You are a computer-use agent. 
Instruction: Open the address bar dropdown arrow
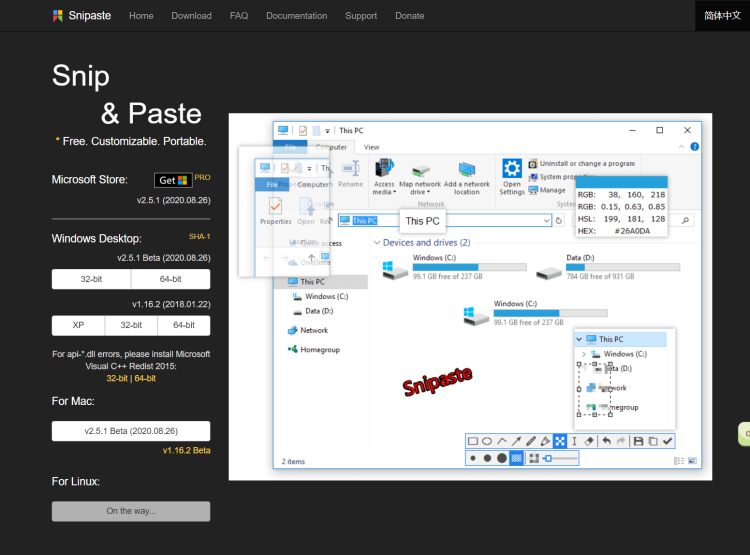pyautogui.click(x=547, y=221)
